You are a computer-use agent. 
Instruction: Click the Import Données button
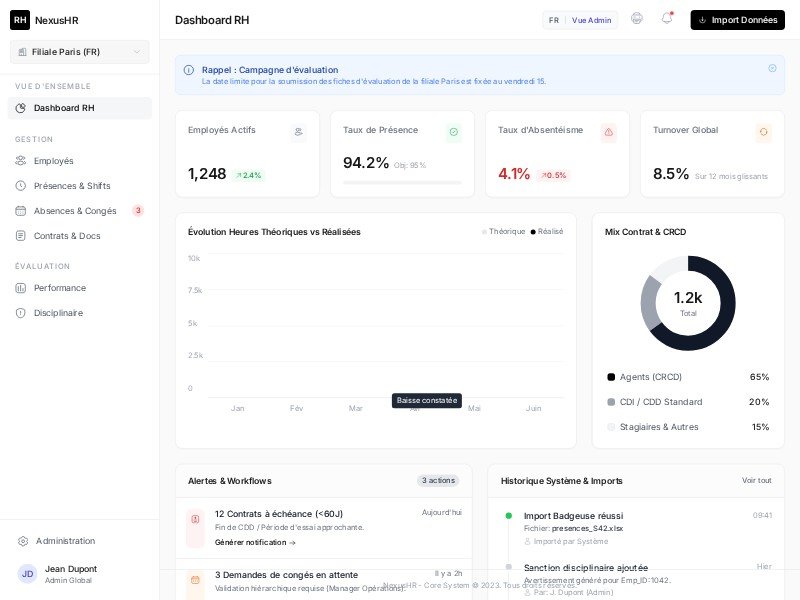tap(737, 20)
